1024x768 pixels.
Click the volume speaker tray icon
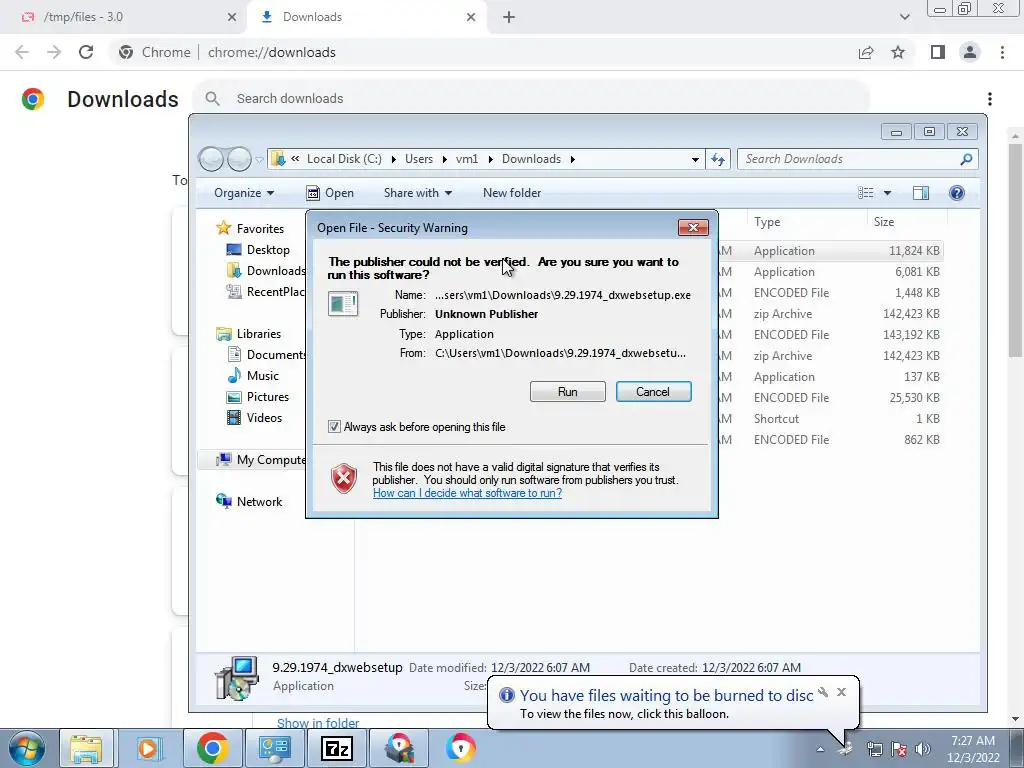point(923,749)
